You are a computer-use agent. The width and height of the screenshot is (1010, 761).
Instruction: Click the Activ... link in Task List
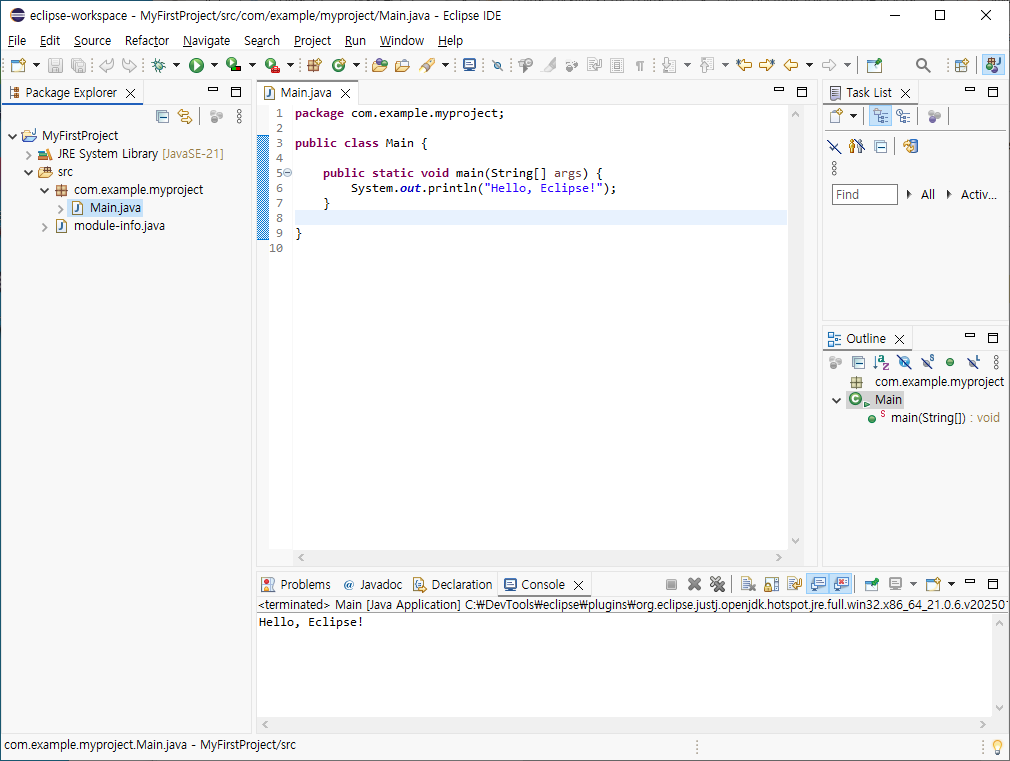click(x=978, y=195)
